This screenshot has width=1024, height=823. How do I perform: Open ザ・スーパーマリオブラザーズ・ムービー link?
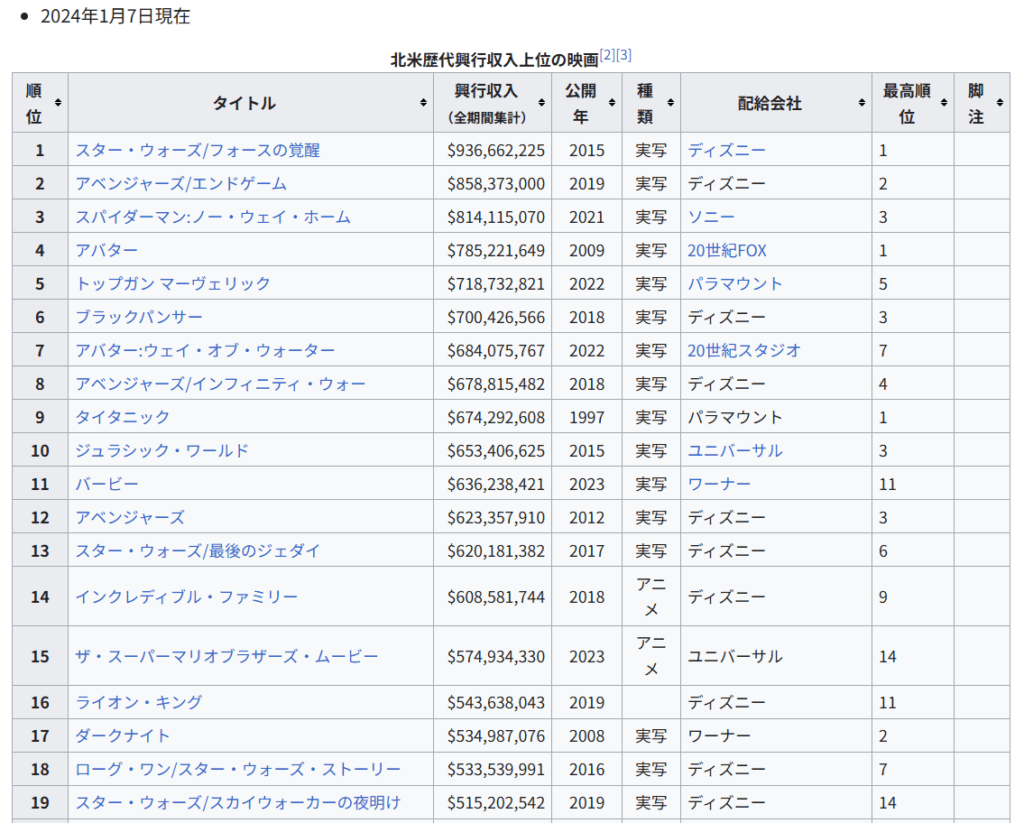point(227,656)
